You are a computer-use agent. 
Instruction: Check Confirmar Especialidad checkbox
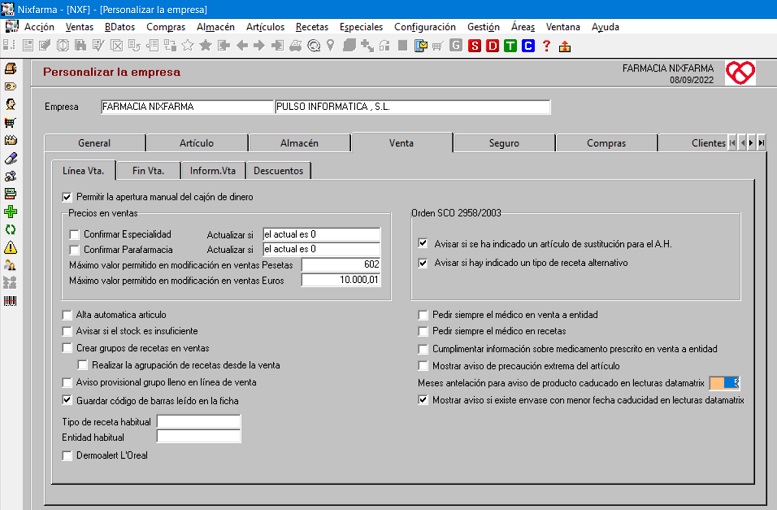pos(74,234)
